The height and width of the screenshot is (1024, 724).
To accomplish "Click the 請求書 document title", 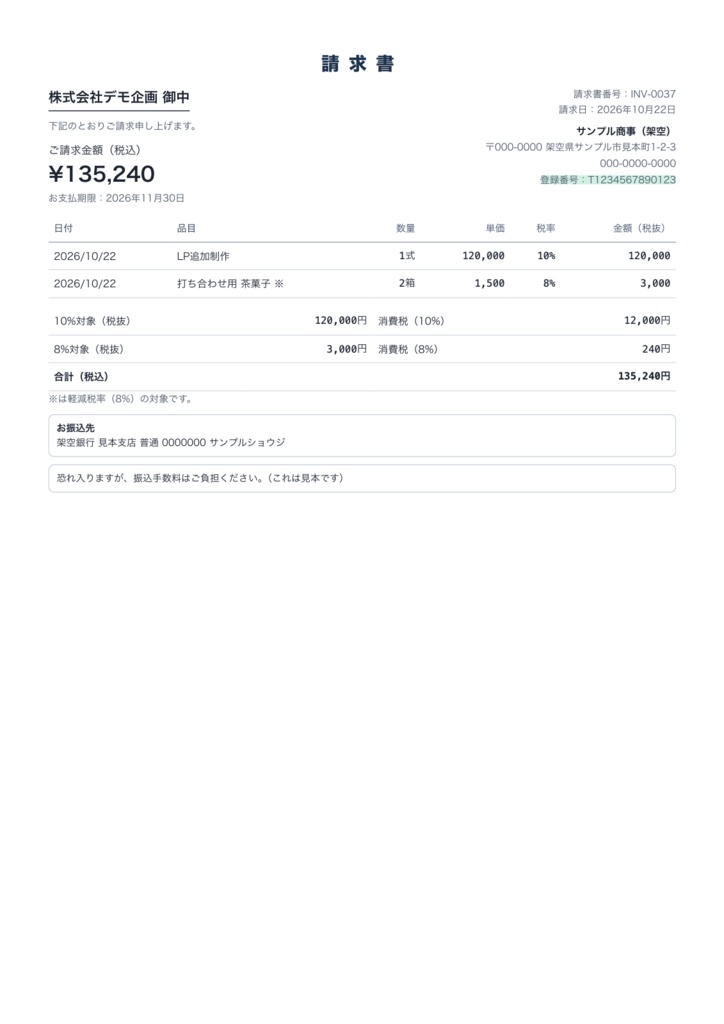I will coord(358,63).
